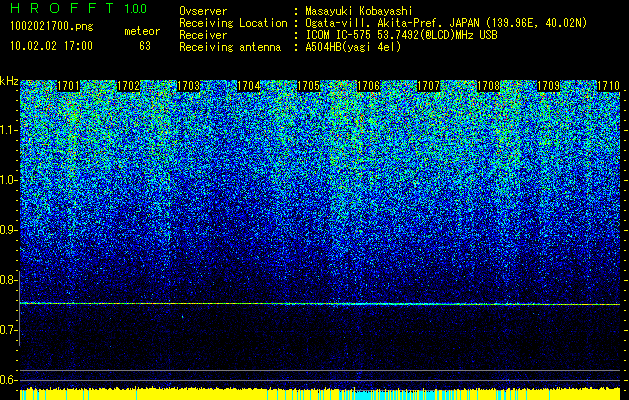The image size is (629, 400).
Task: Click the 1.0 frequency axis label
Action: [x=9, y=180]
